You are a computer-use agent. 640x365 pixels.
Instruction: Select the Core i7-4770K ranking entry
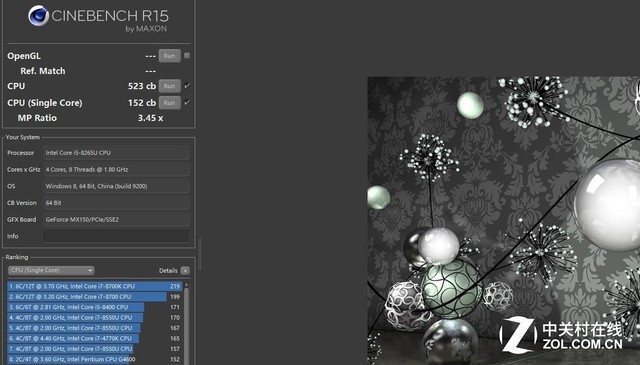pyautogui.click(x=94, y=338)
